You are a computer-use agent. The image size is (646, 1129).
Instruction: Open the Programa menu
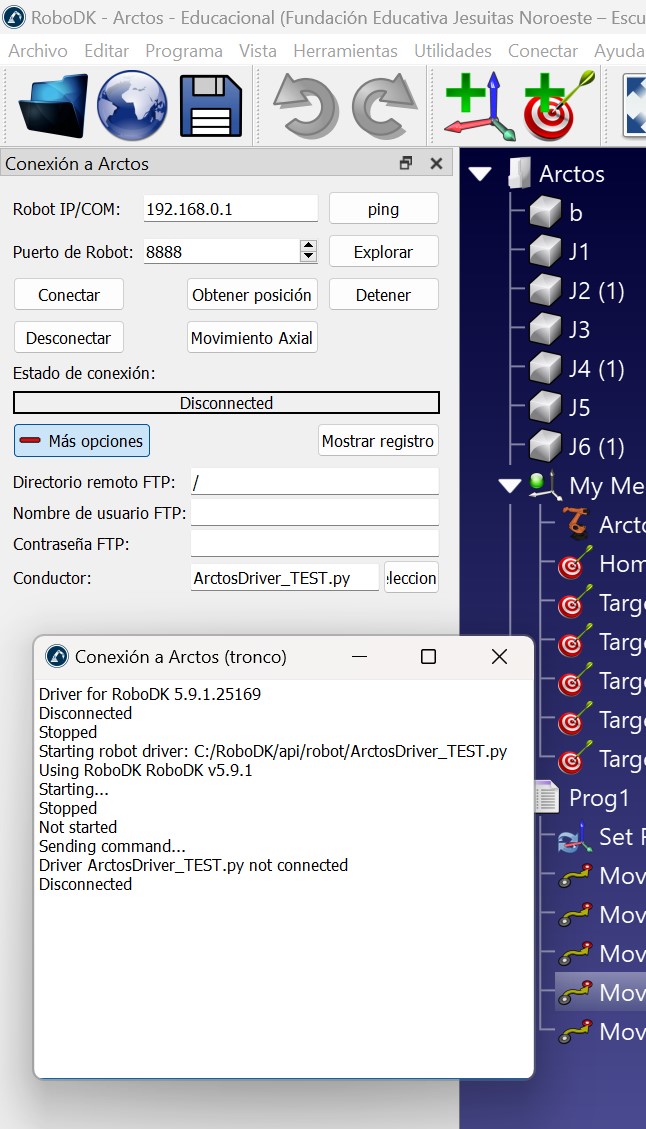coord(184,51)
